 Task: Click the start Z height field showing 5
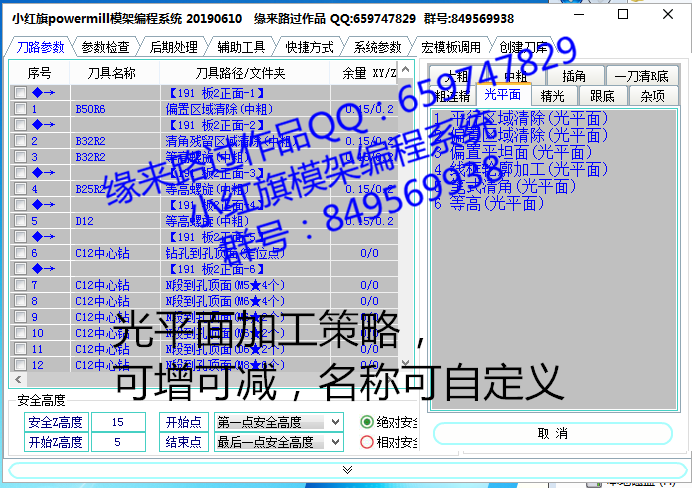coord(118,442)
